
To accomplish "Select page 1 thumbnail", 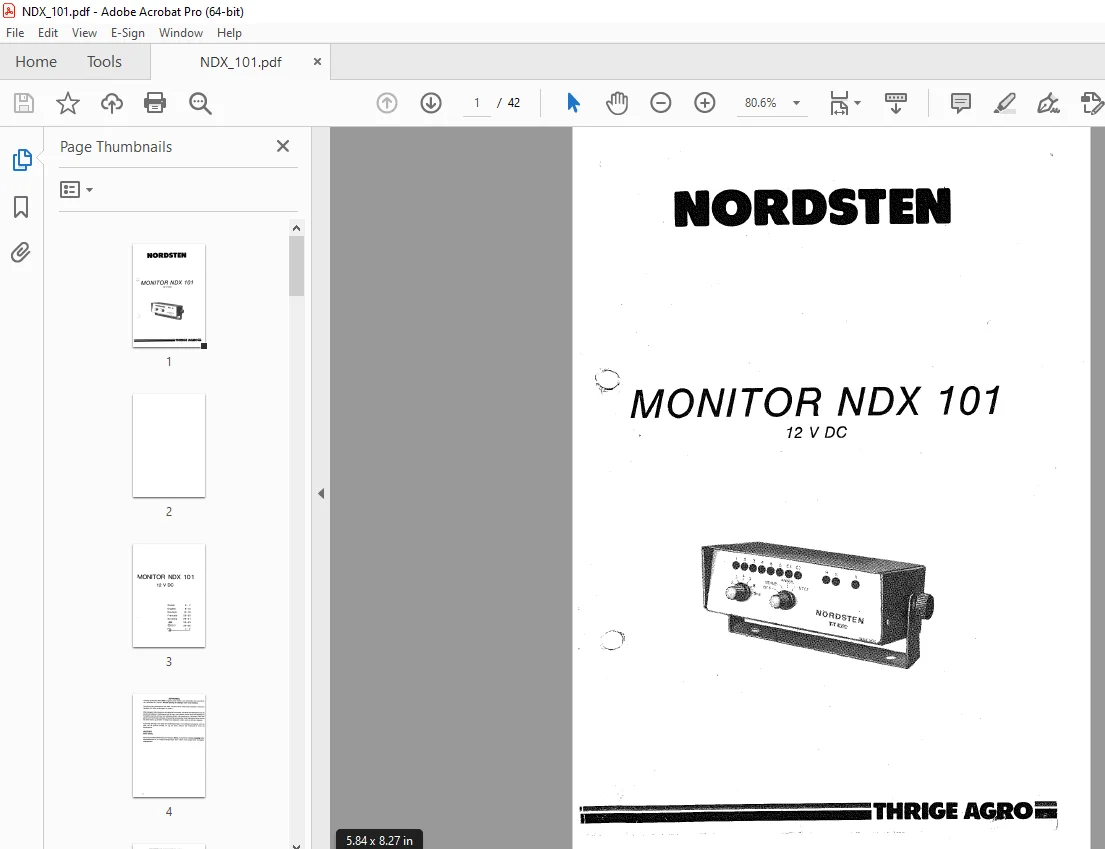I will (x=168, y=296).
